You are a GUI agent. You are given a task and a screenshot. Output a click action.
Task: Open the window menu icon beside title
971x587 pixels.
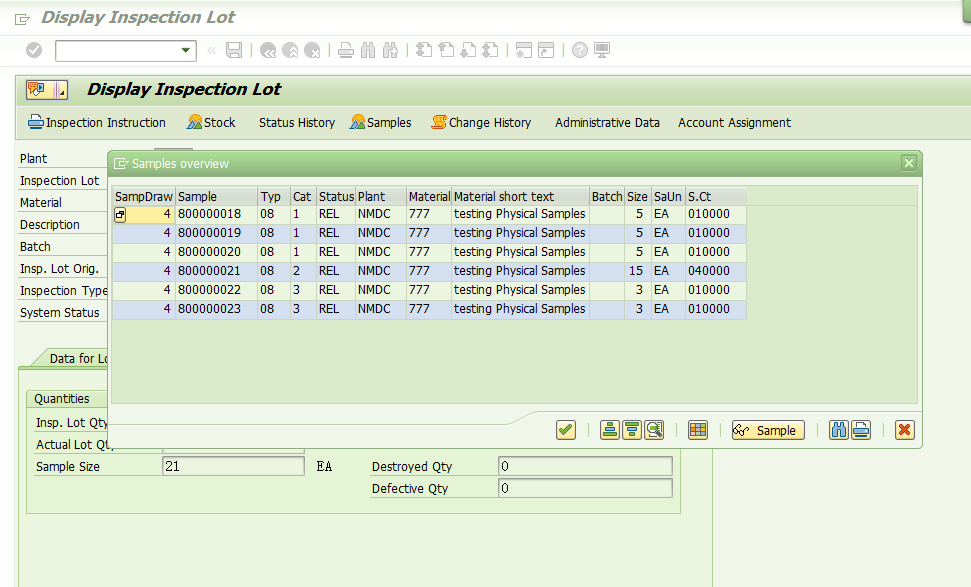(x=22, y=19)
